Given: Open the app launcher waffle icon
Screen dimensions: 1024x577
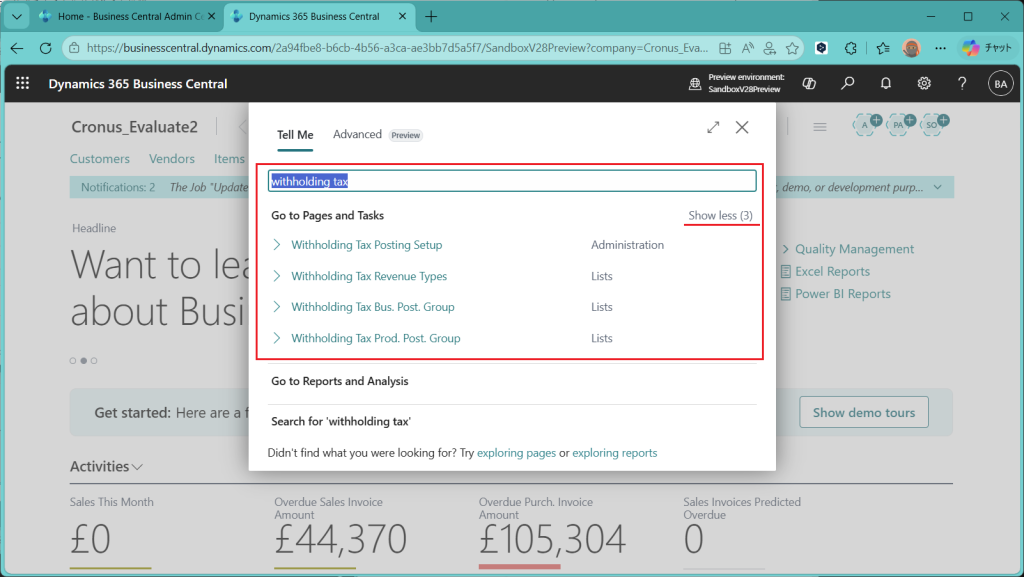Looking at the screenshot, I should tap(23, 84).
